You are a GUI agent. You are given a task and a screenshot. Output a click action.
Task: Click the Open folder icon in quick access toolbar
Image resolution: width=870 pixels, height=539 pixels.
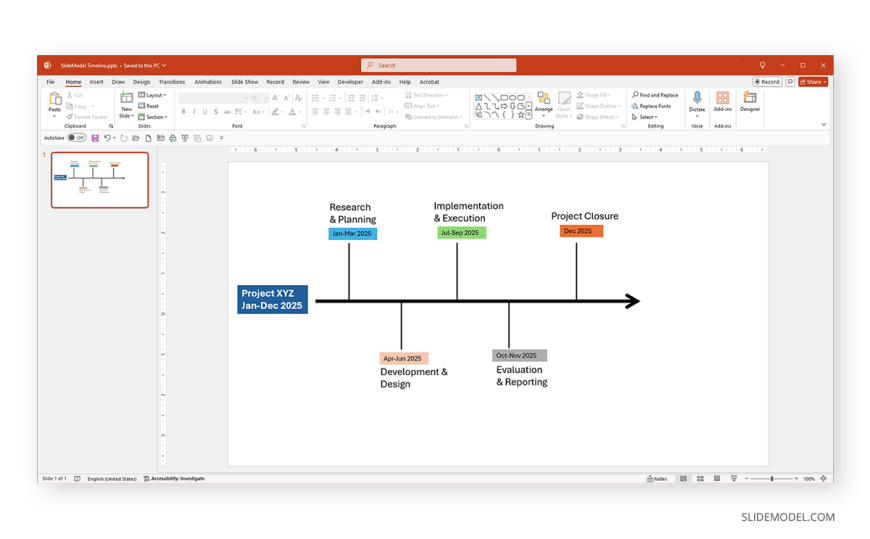[x=136, y=138]
